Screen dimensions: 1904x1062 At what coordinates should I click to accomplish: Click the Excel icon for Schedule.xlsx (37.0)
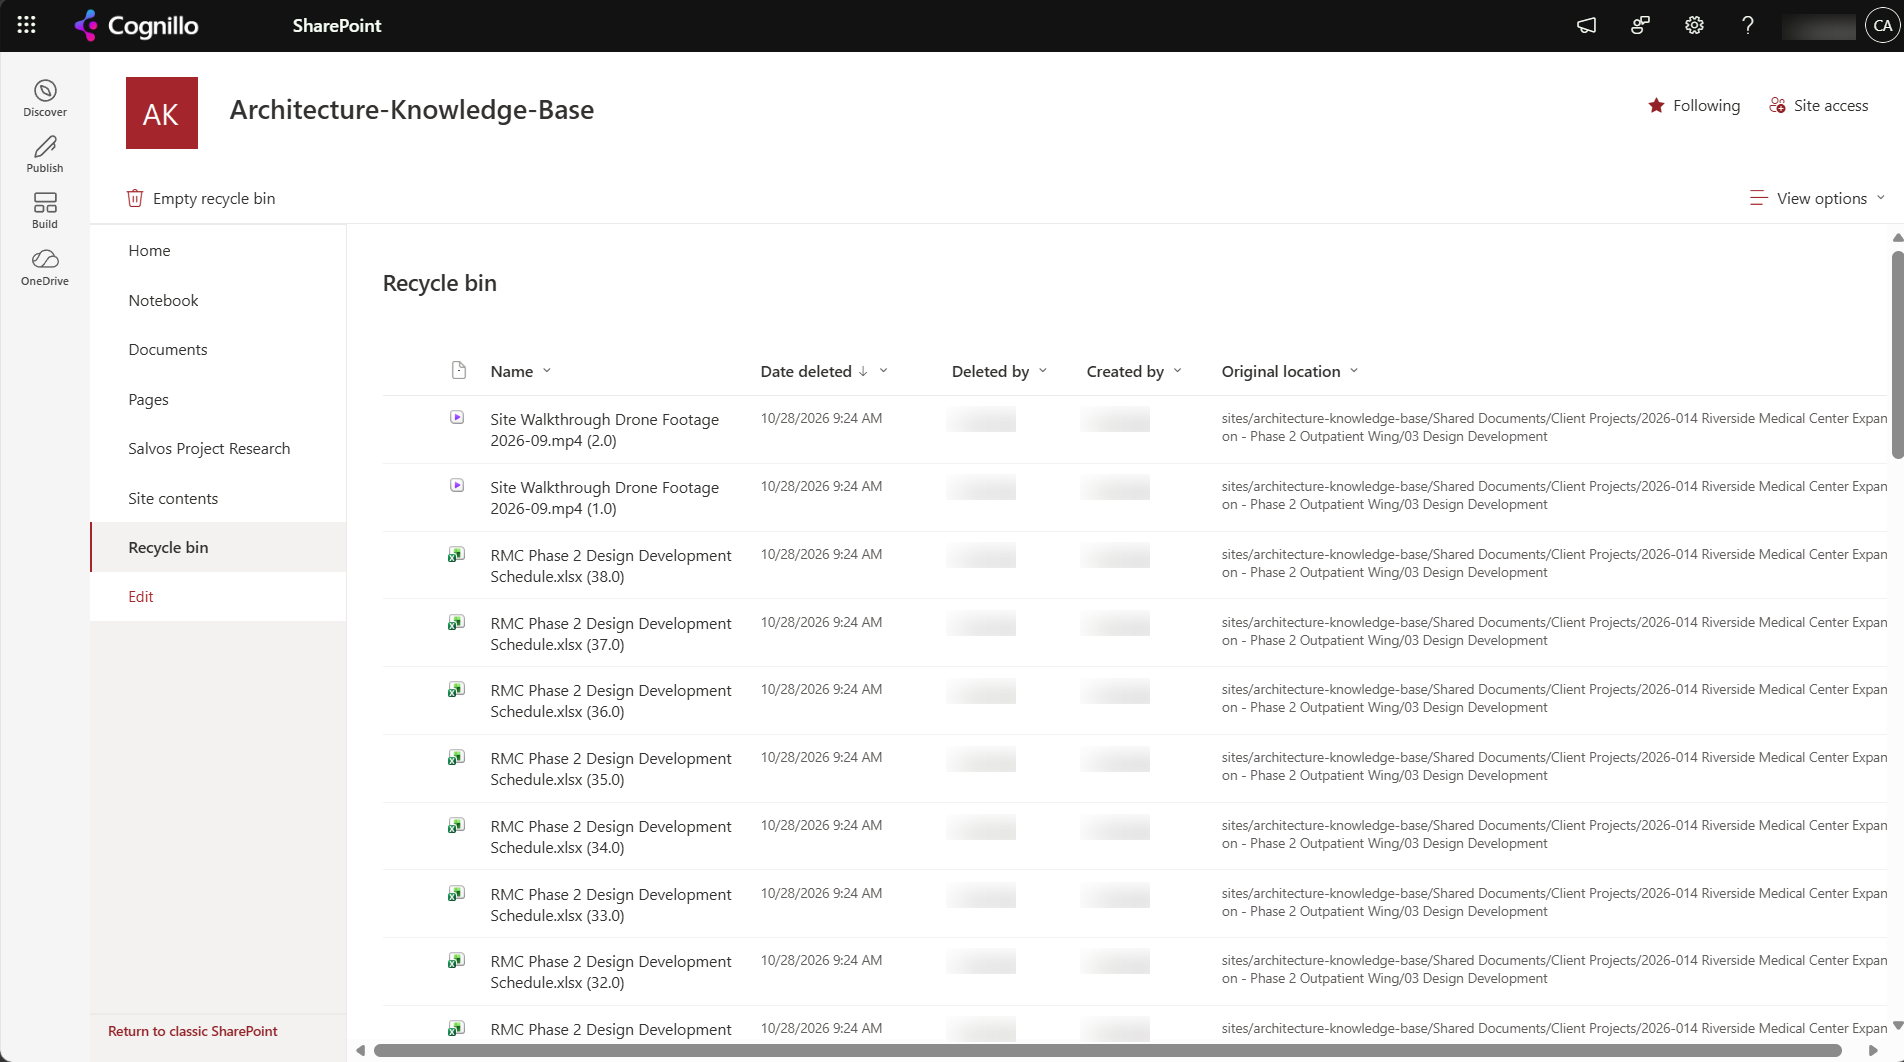point(456,622)
